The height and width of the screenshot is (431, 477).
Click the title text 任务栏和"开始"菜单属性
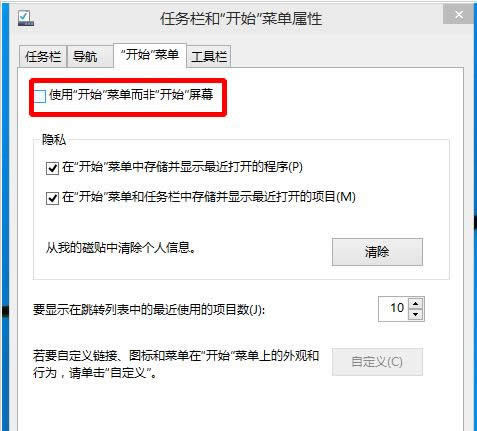click(x=241, y=19)
